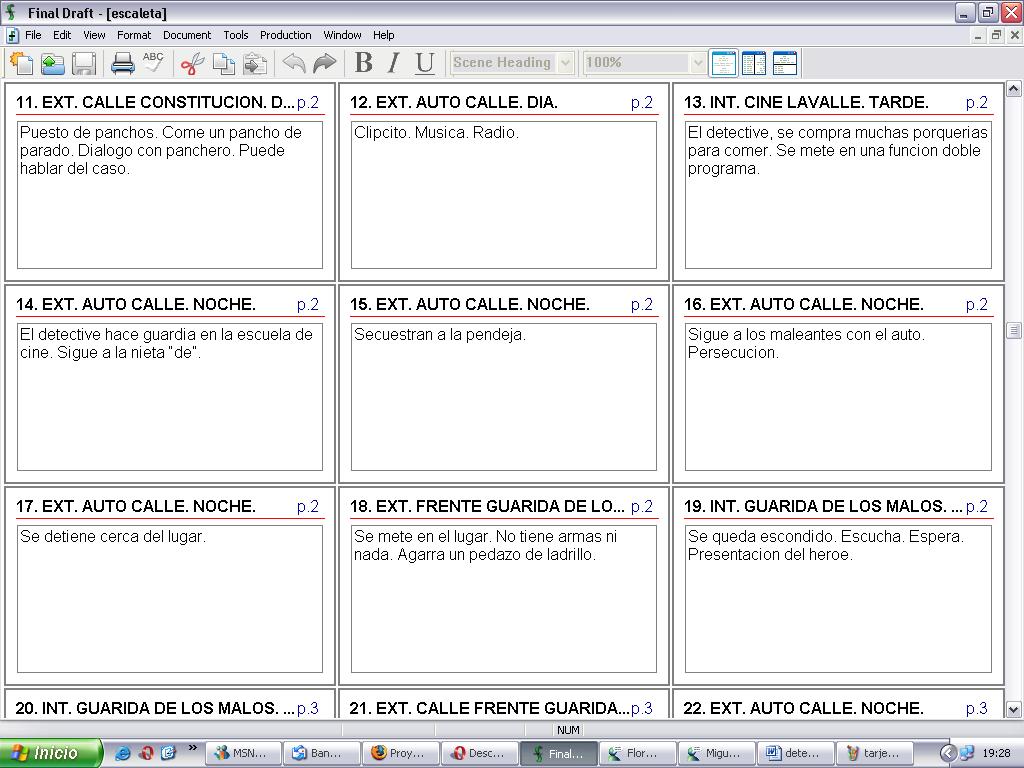The height and width of the screenshot is (768, 1024).
Task: Click summary field of card 17 'Se detiene cerca del lugar.'
Action: click(x=170, y=598)
